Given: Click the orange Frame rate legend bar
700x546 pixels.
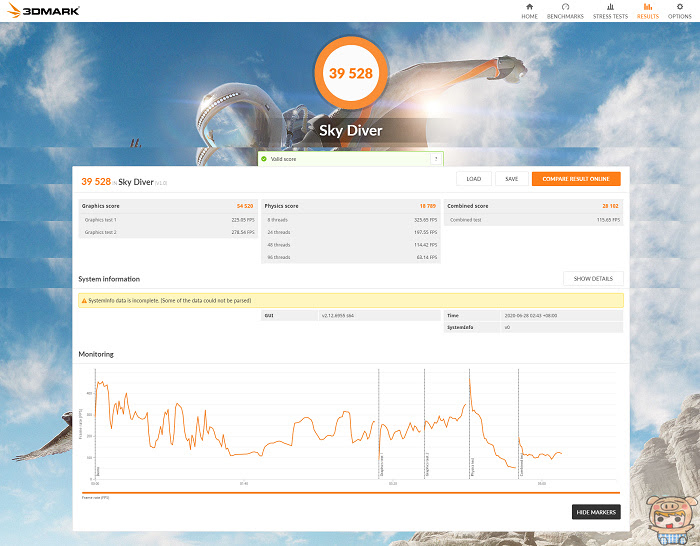Looking at the screenshot, I should 350,493.
